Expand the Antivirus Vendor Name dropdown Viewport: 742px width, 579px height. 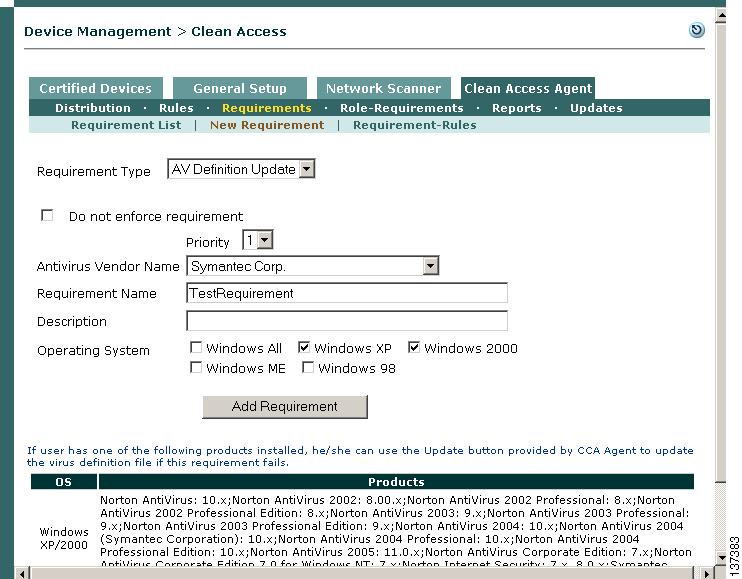click(312, 266)
